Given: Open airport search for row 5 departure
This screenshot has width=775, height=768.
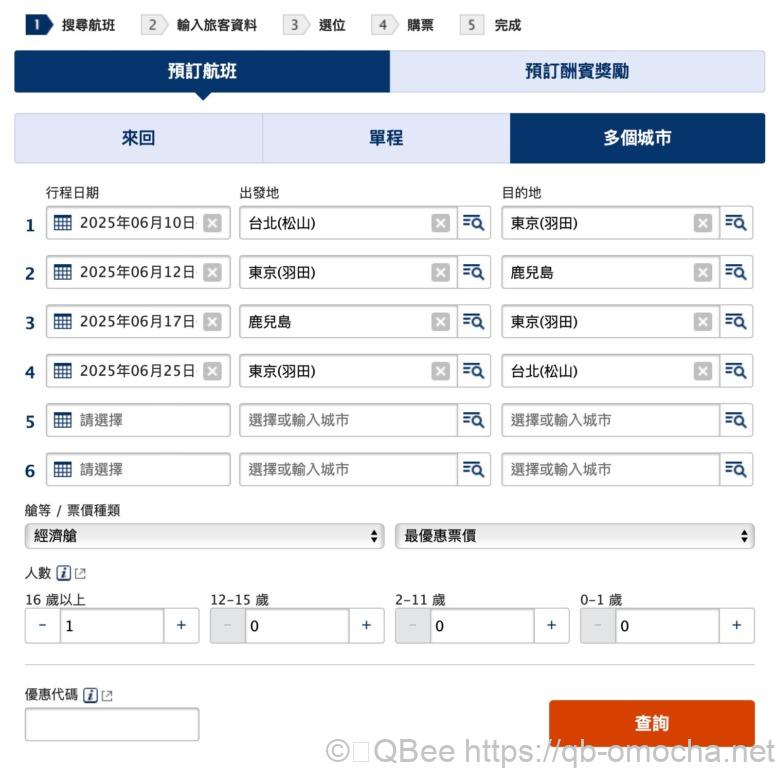Looking at the screenshot, I should tap(473, 420).
